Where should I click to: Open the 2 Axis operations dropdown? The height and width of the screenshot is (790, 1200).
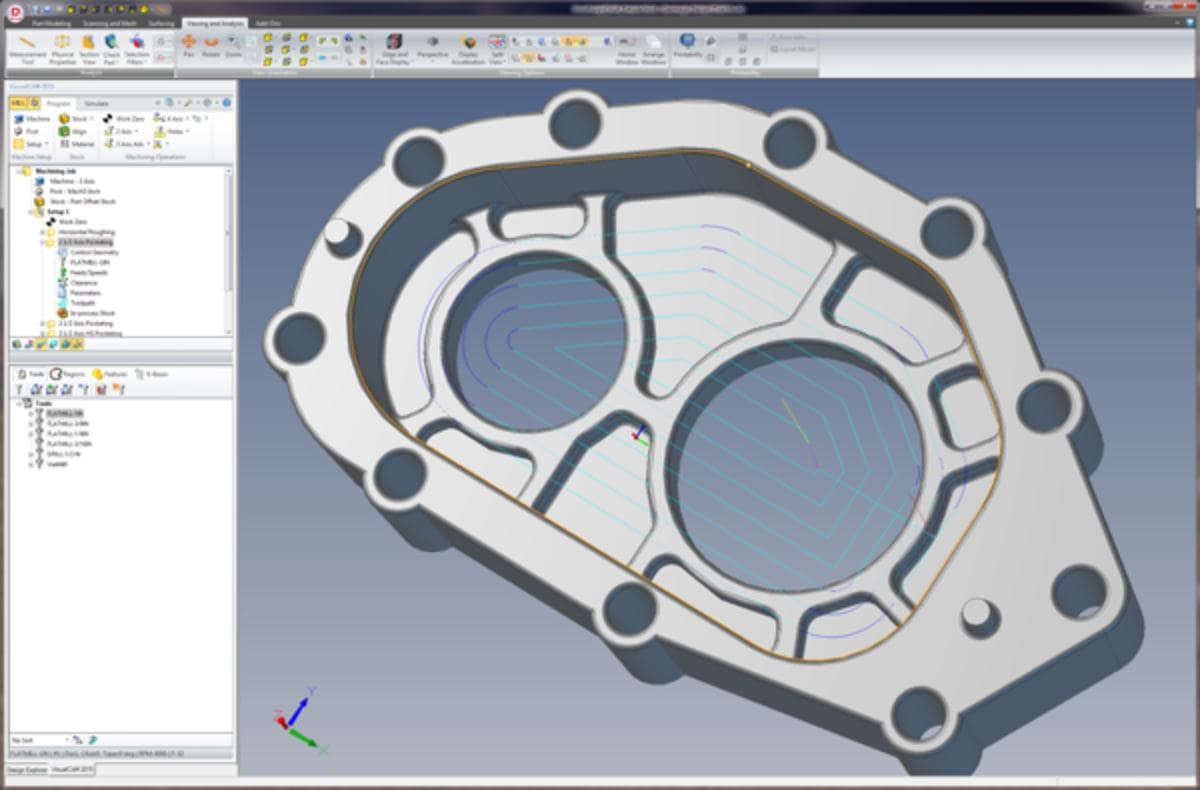pyautogui.click(x=122, y=131)
